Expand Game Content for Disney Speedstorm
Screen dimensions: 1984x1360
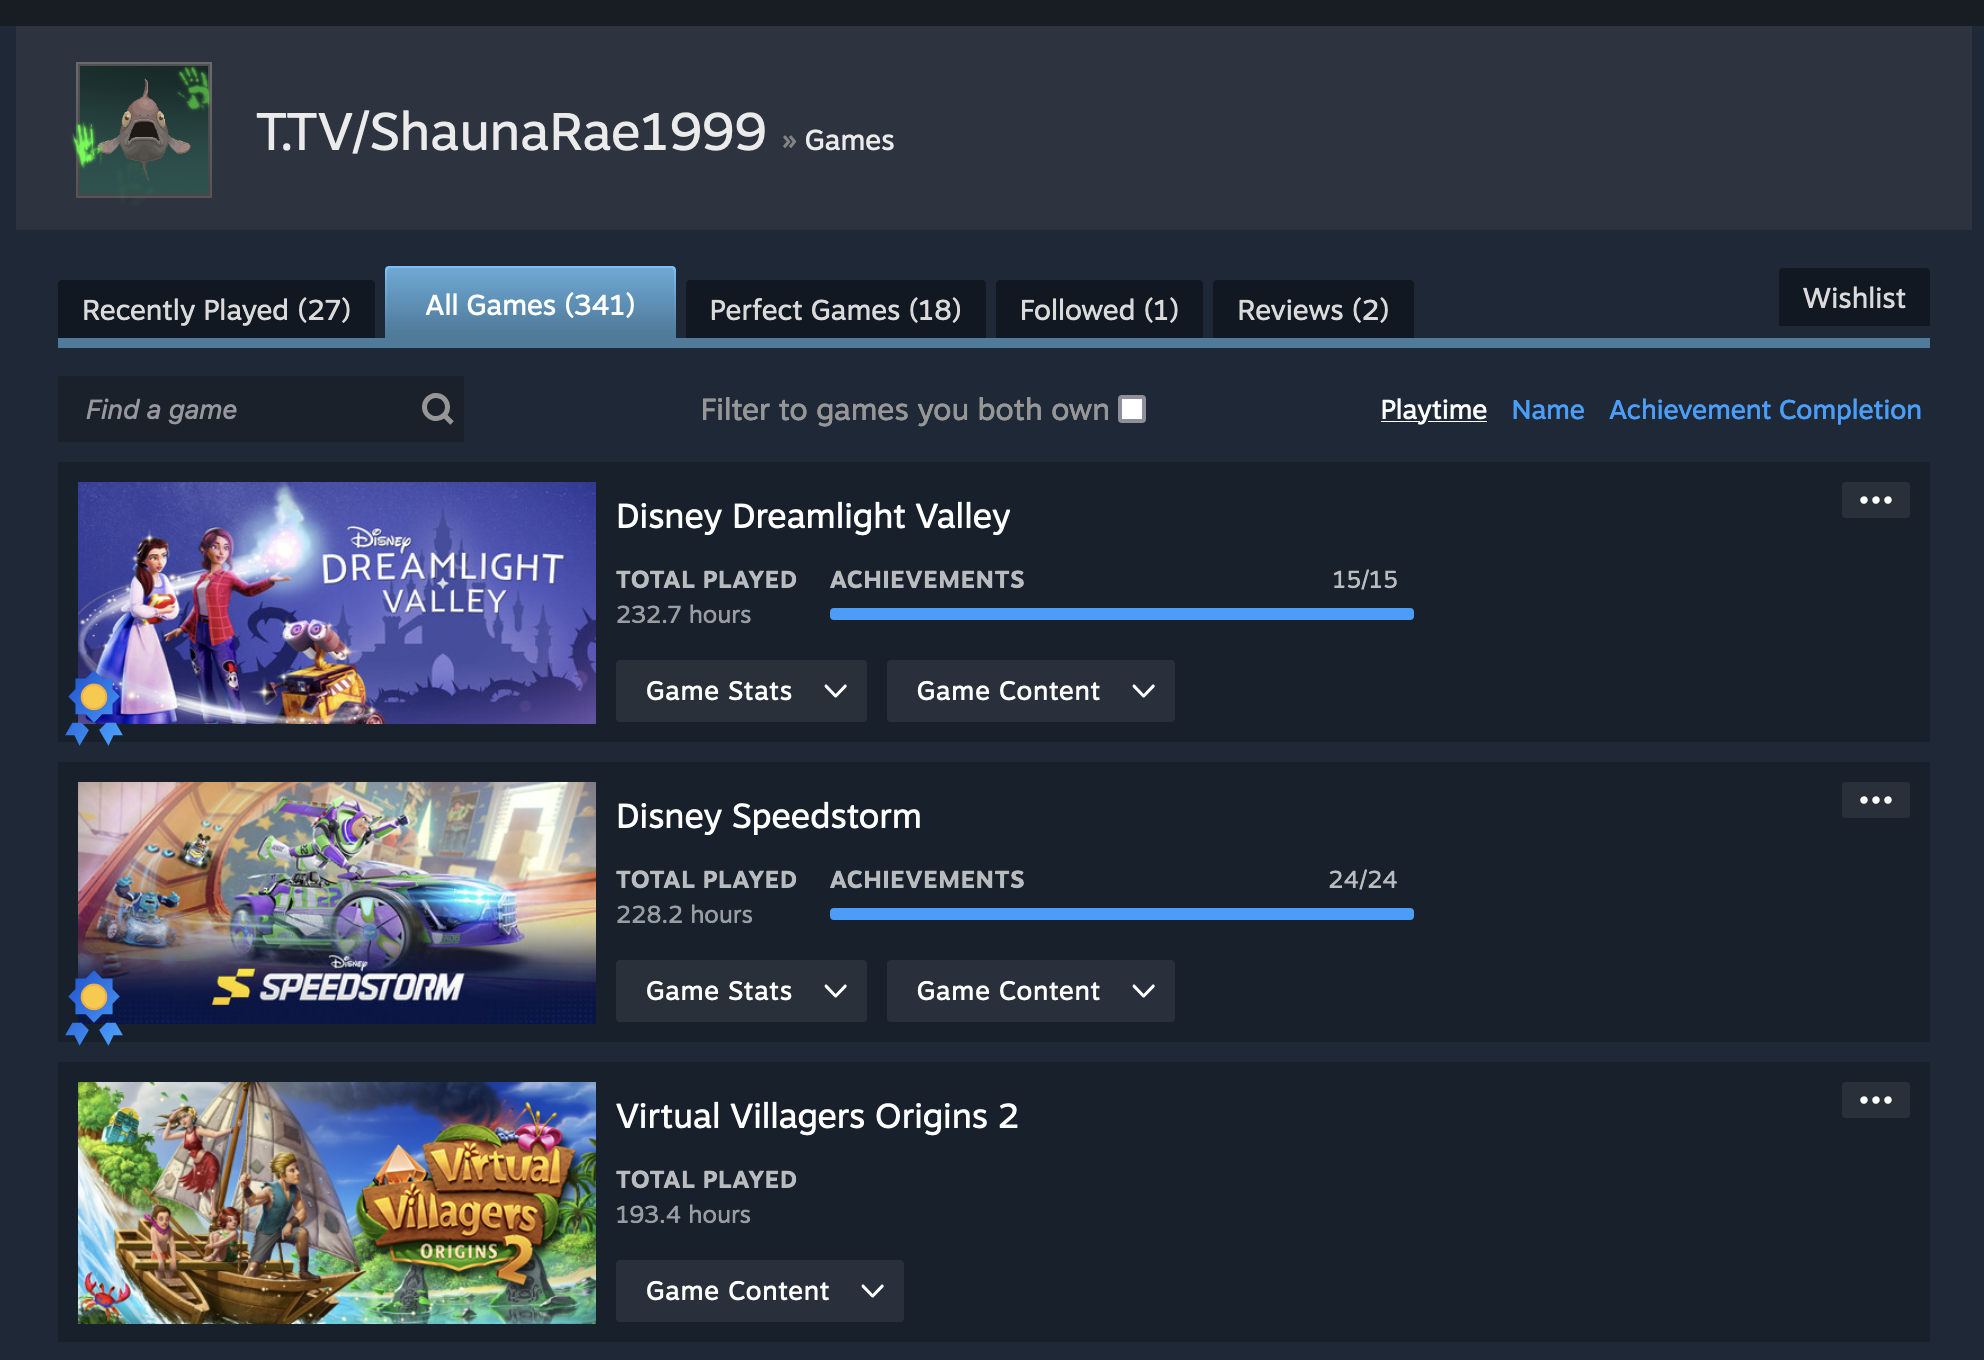[x=1031, y=991]
